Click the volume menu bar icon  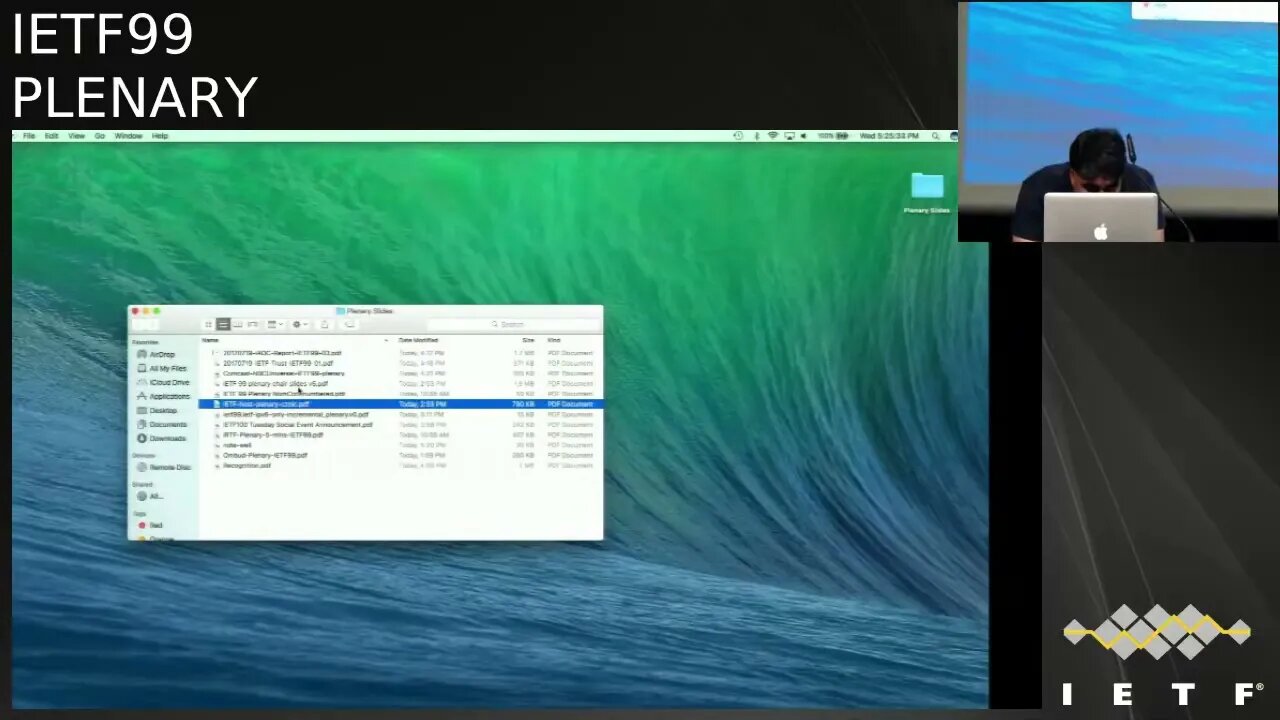803,136
